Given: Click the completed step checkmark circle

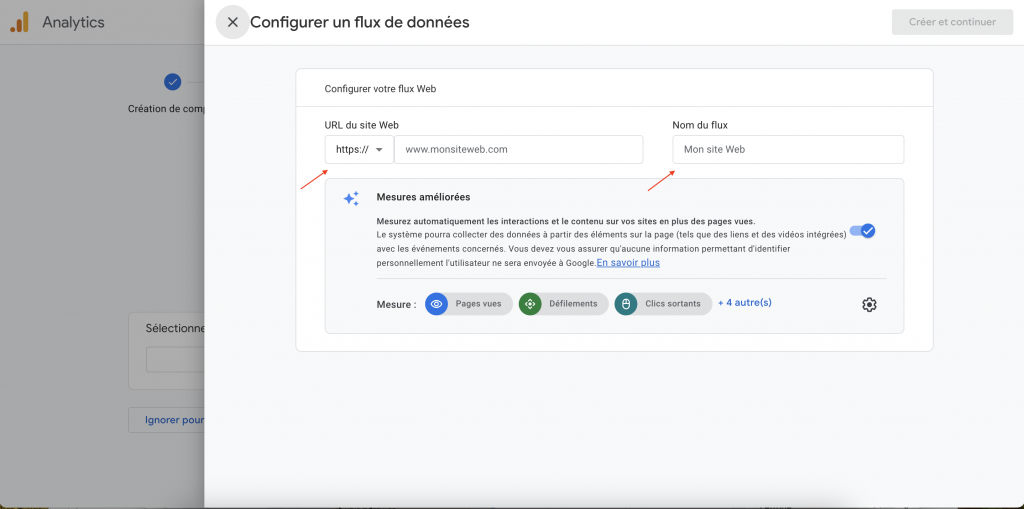Looking at the screenshot, I should (173, 82).
